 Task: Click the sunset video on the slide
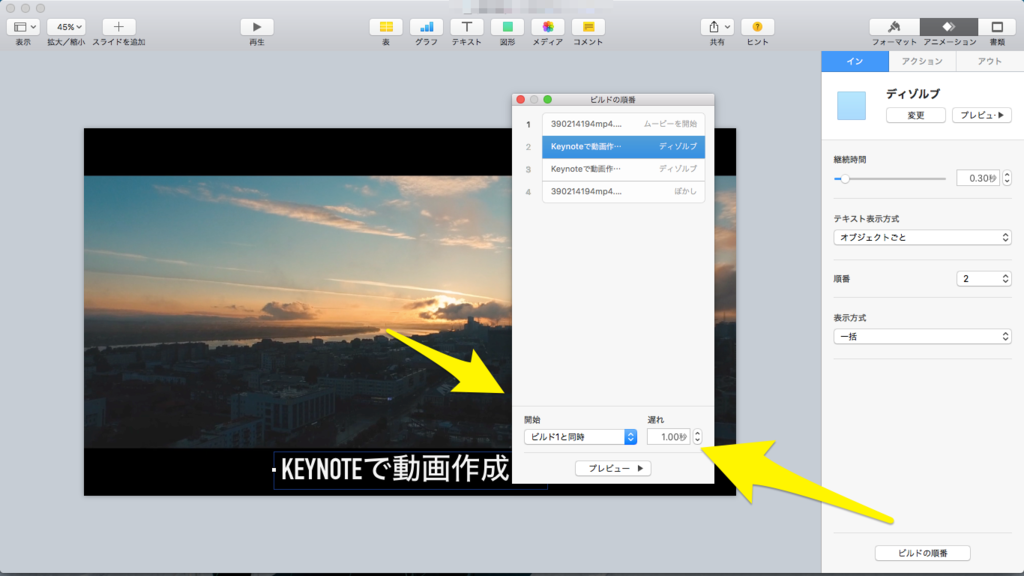coord(297,310)
